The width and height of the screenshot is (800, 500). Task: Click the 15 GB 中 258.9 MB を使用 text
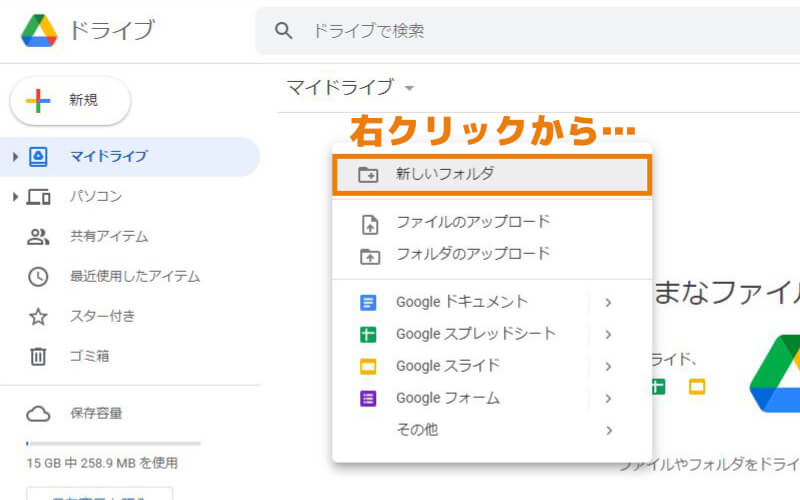102,463
